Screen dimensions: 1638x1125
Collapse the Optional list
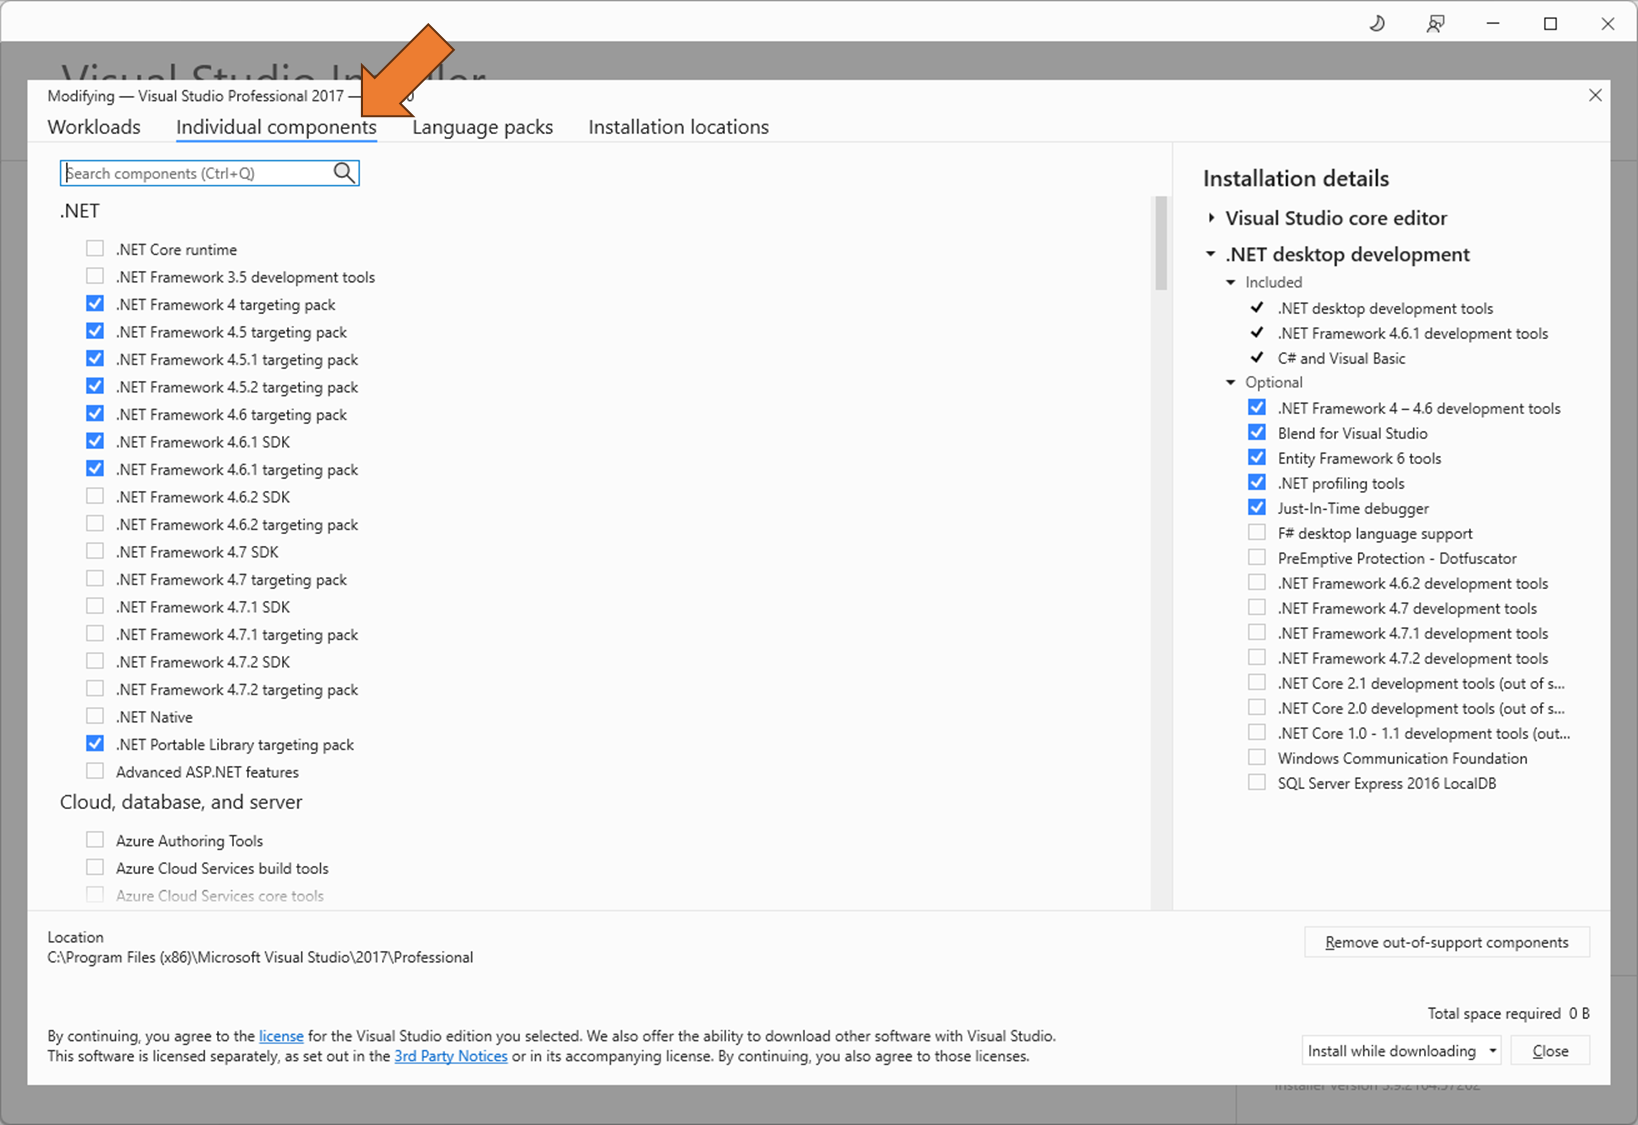point(1231,382)
